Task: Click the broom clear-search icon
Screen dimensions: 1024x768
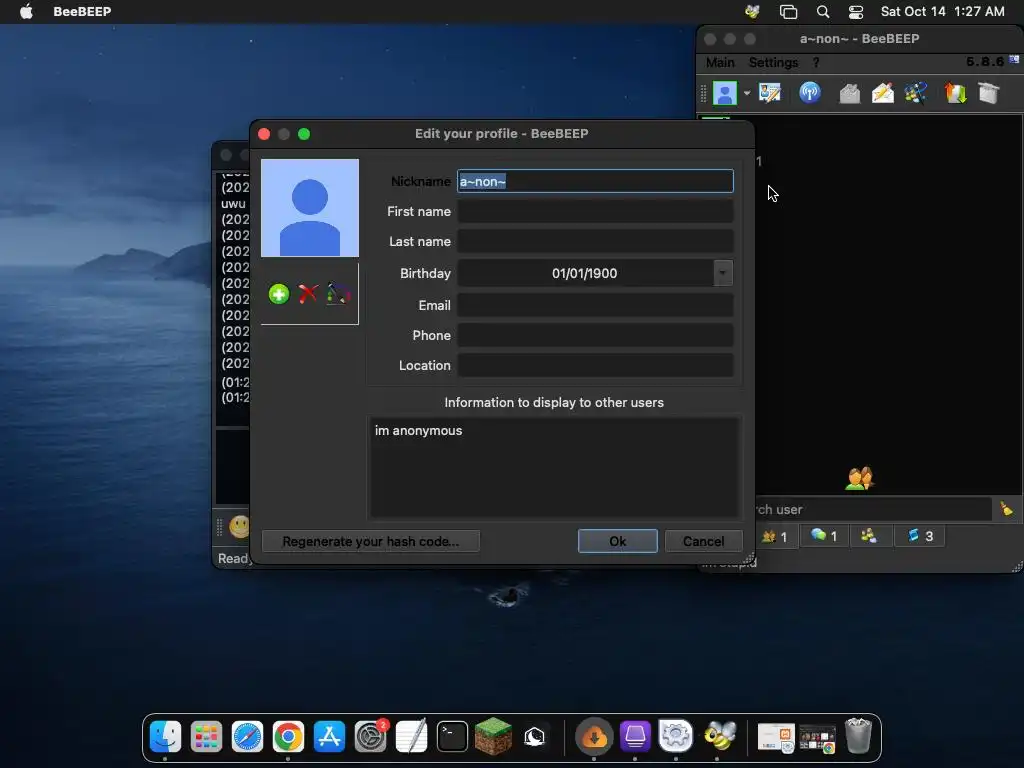Action: [x=1006, y=509]
